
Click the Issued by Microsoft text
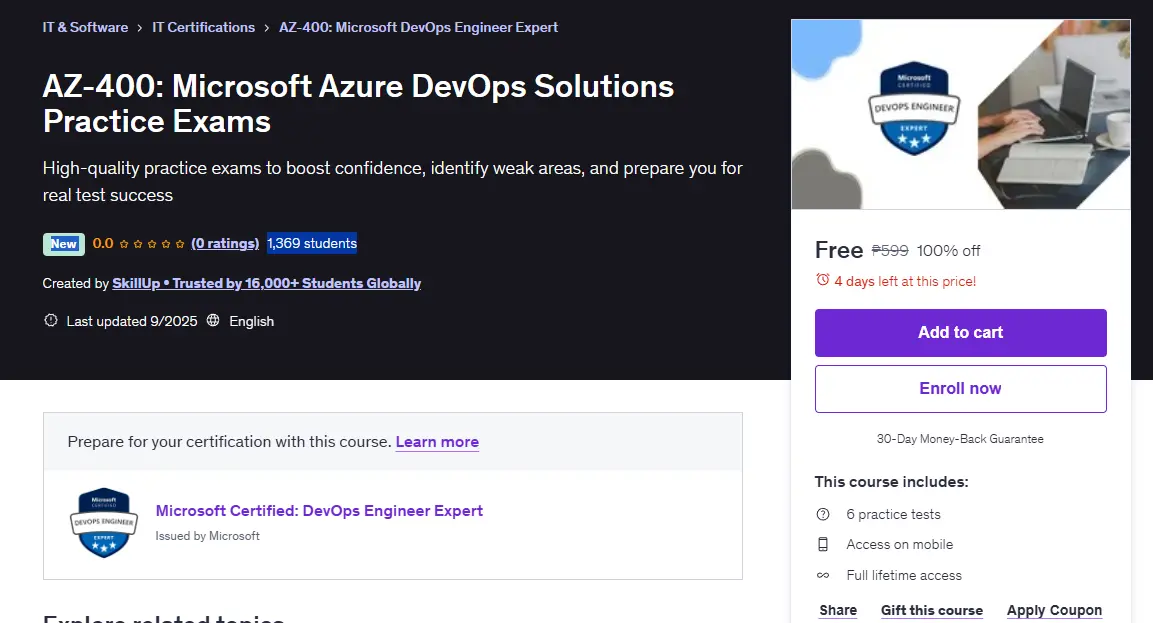(207, 536)
